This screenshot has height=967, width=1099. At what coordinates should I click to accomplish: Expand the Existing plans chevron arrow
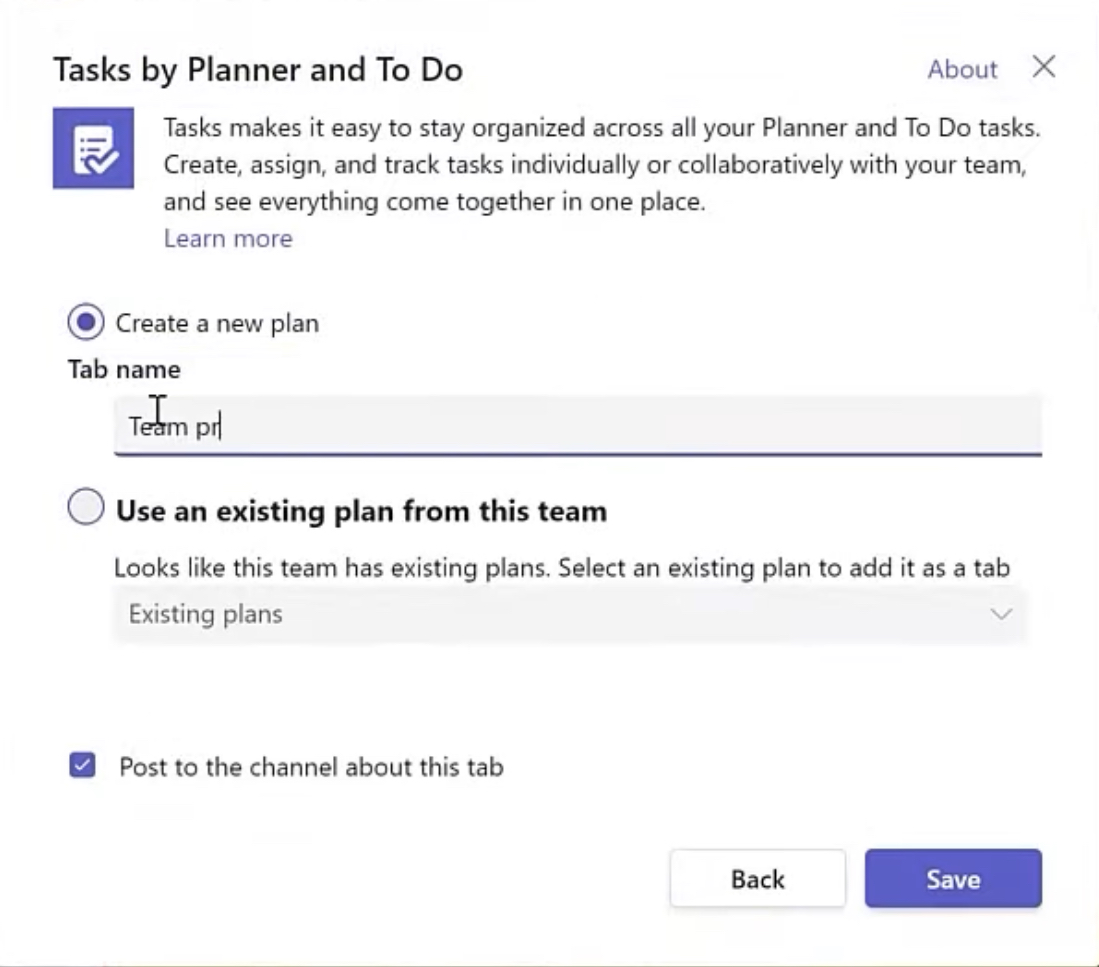coord(1001,615)
